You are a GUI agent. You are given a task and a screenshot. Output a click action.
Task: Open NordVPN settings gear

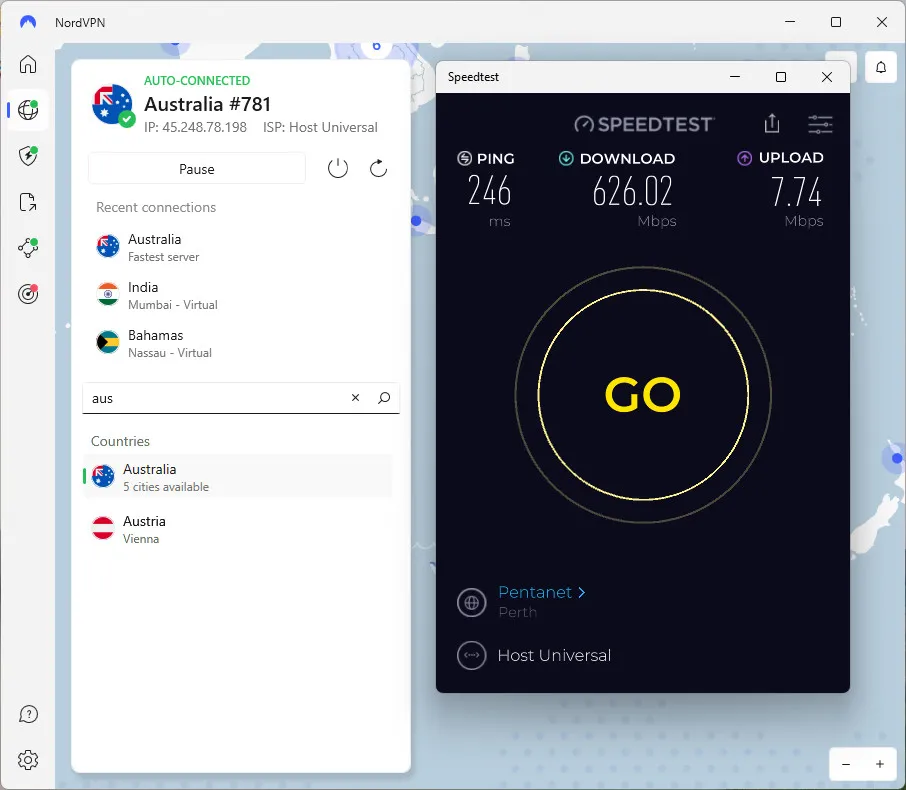pyautogui.click(x=27, y=760)
